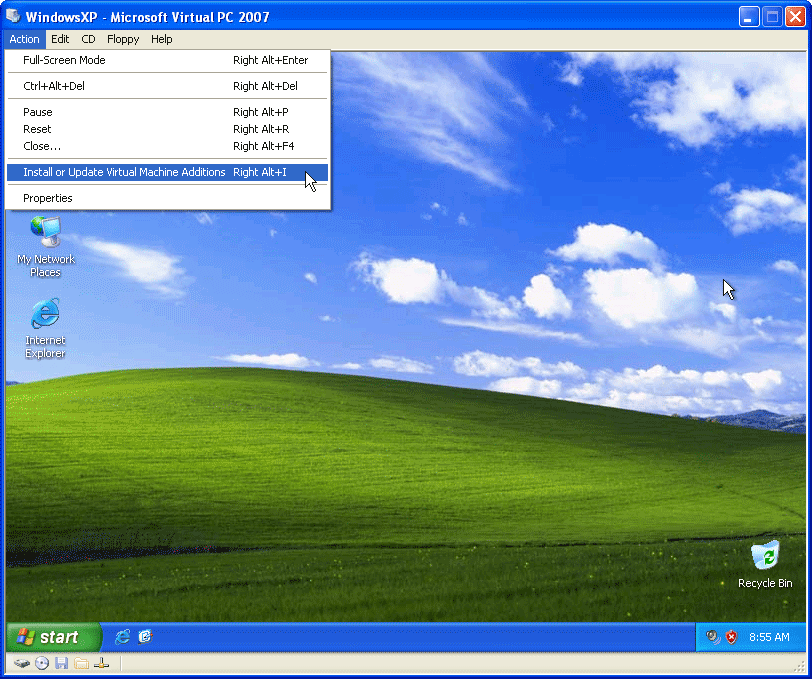Screen dimensions: 812x679
Task: Click the 8:55 AM taskbar clock
Action: (x=769, y=637)
